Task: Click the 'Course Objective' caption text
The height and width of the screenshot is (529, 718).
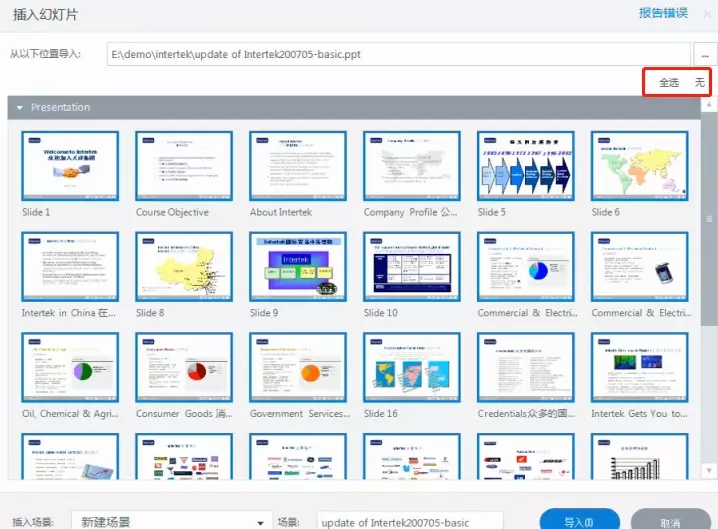Action: coord(172,213)
